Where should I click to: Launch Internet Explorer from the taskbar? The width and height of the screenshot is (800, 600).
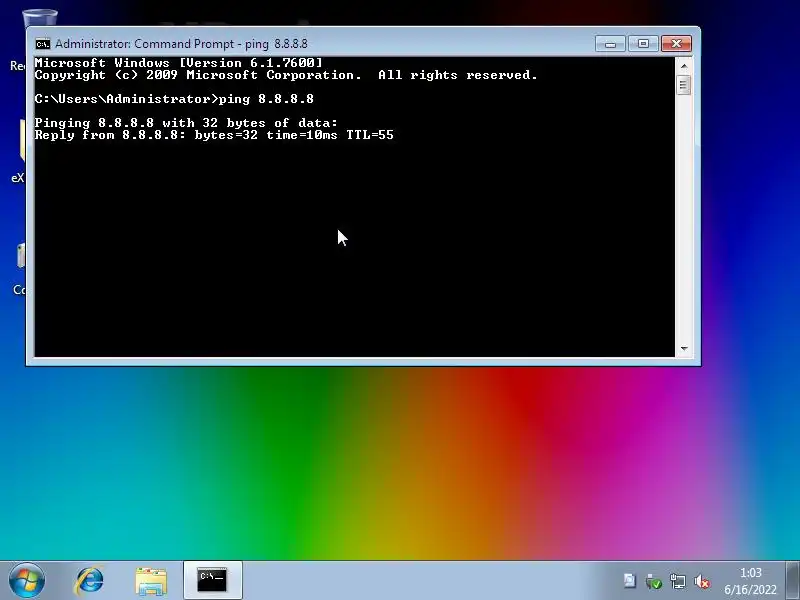point(90,581)
